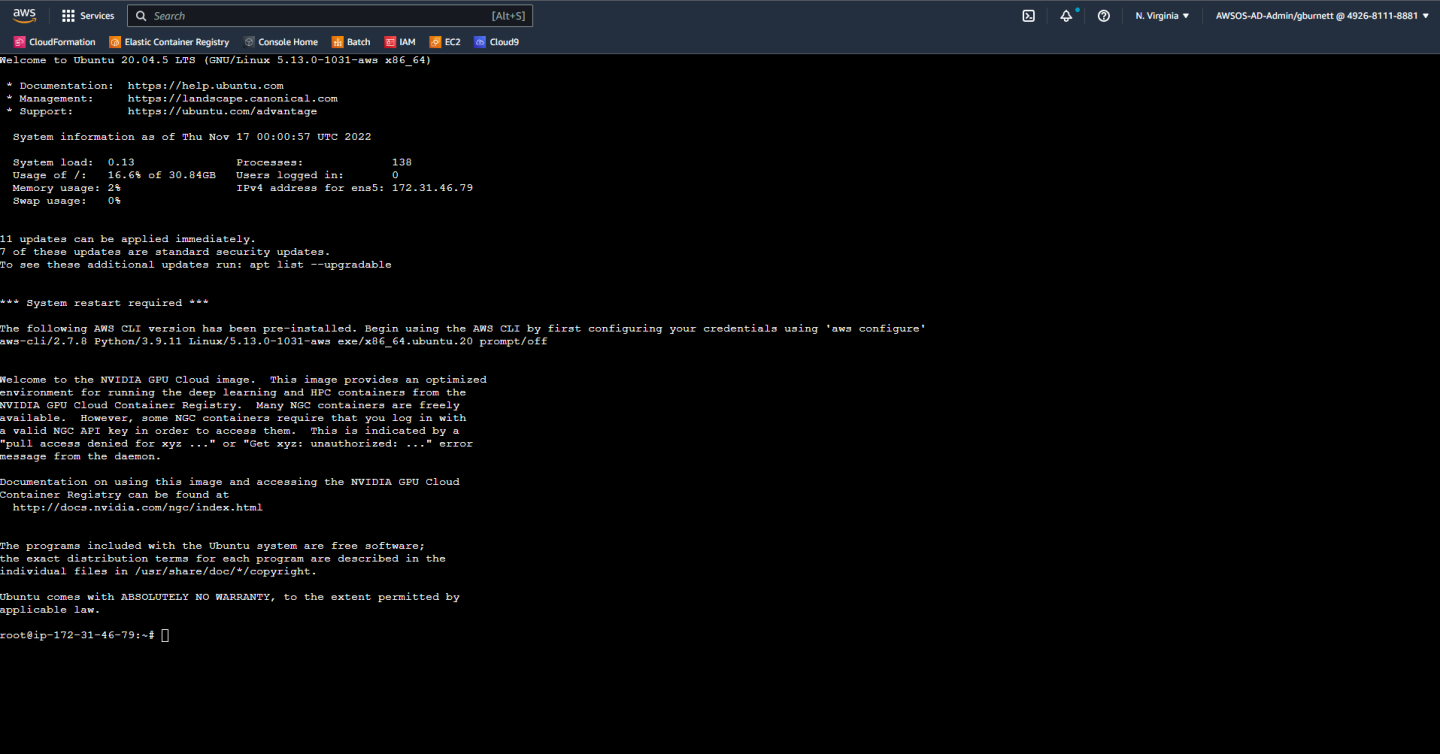Open the EC2 console icon

(x=444, y=41)
